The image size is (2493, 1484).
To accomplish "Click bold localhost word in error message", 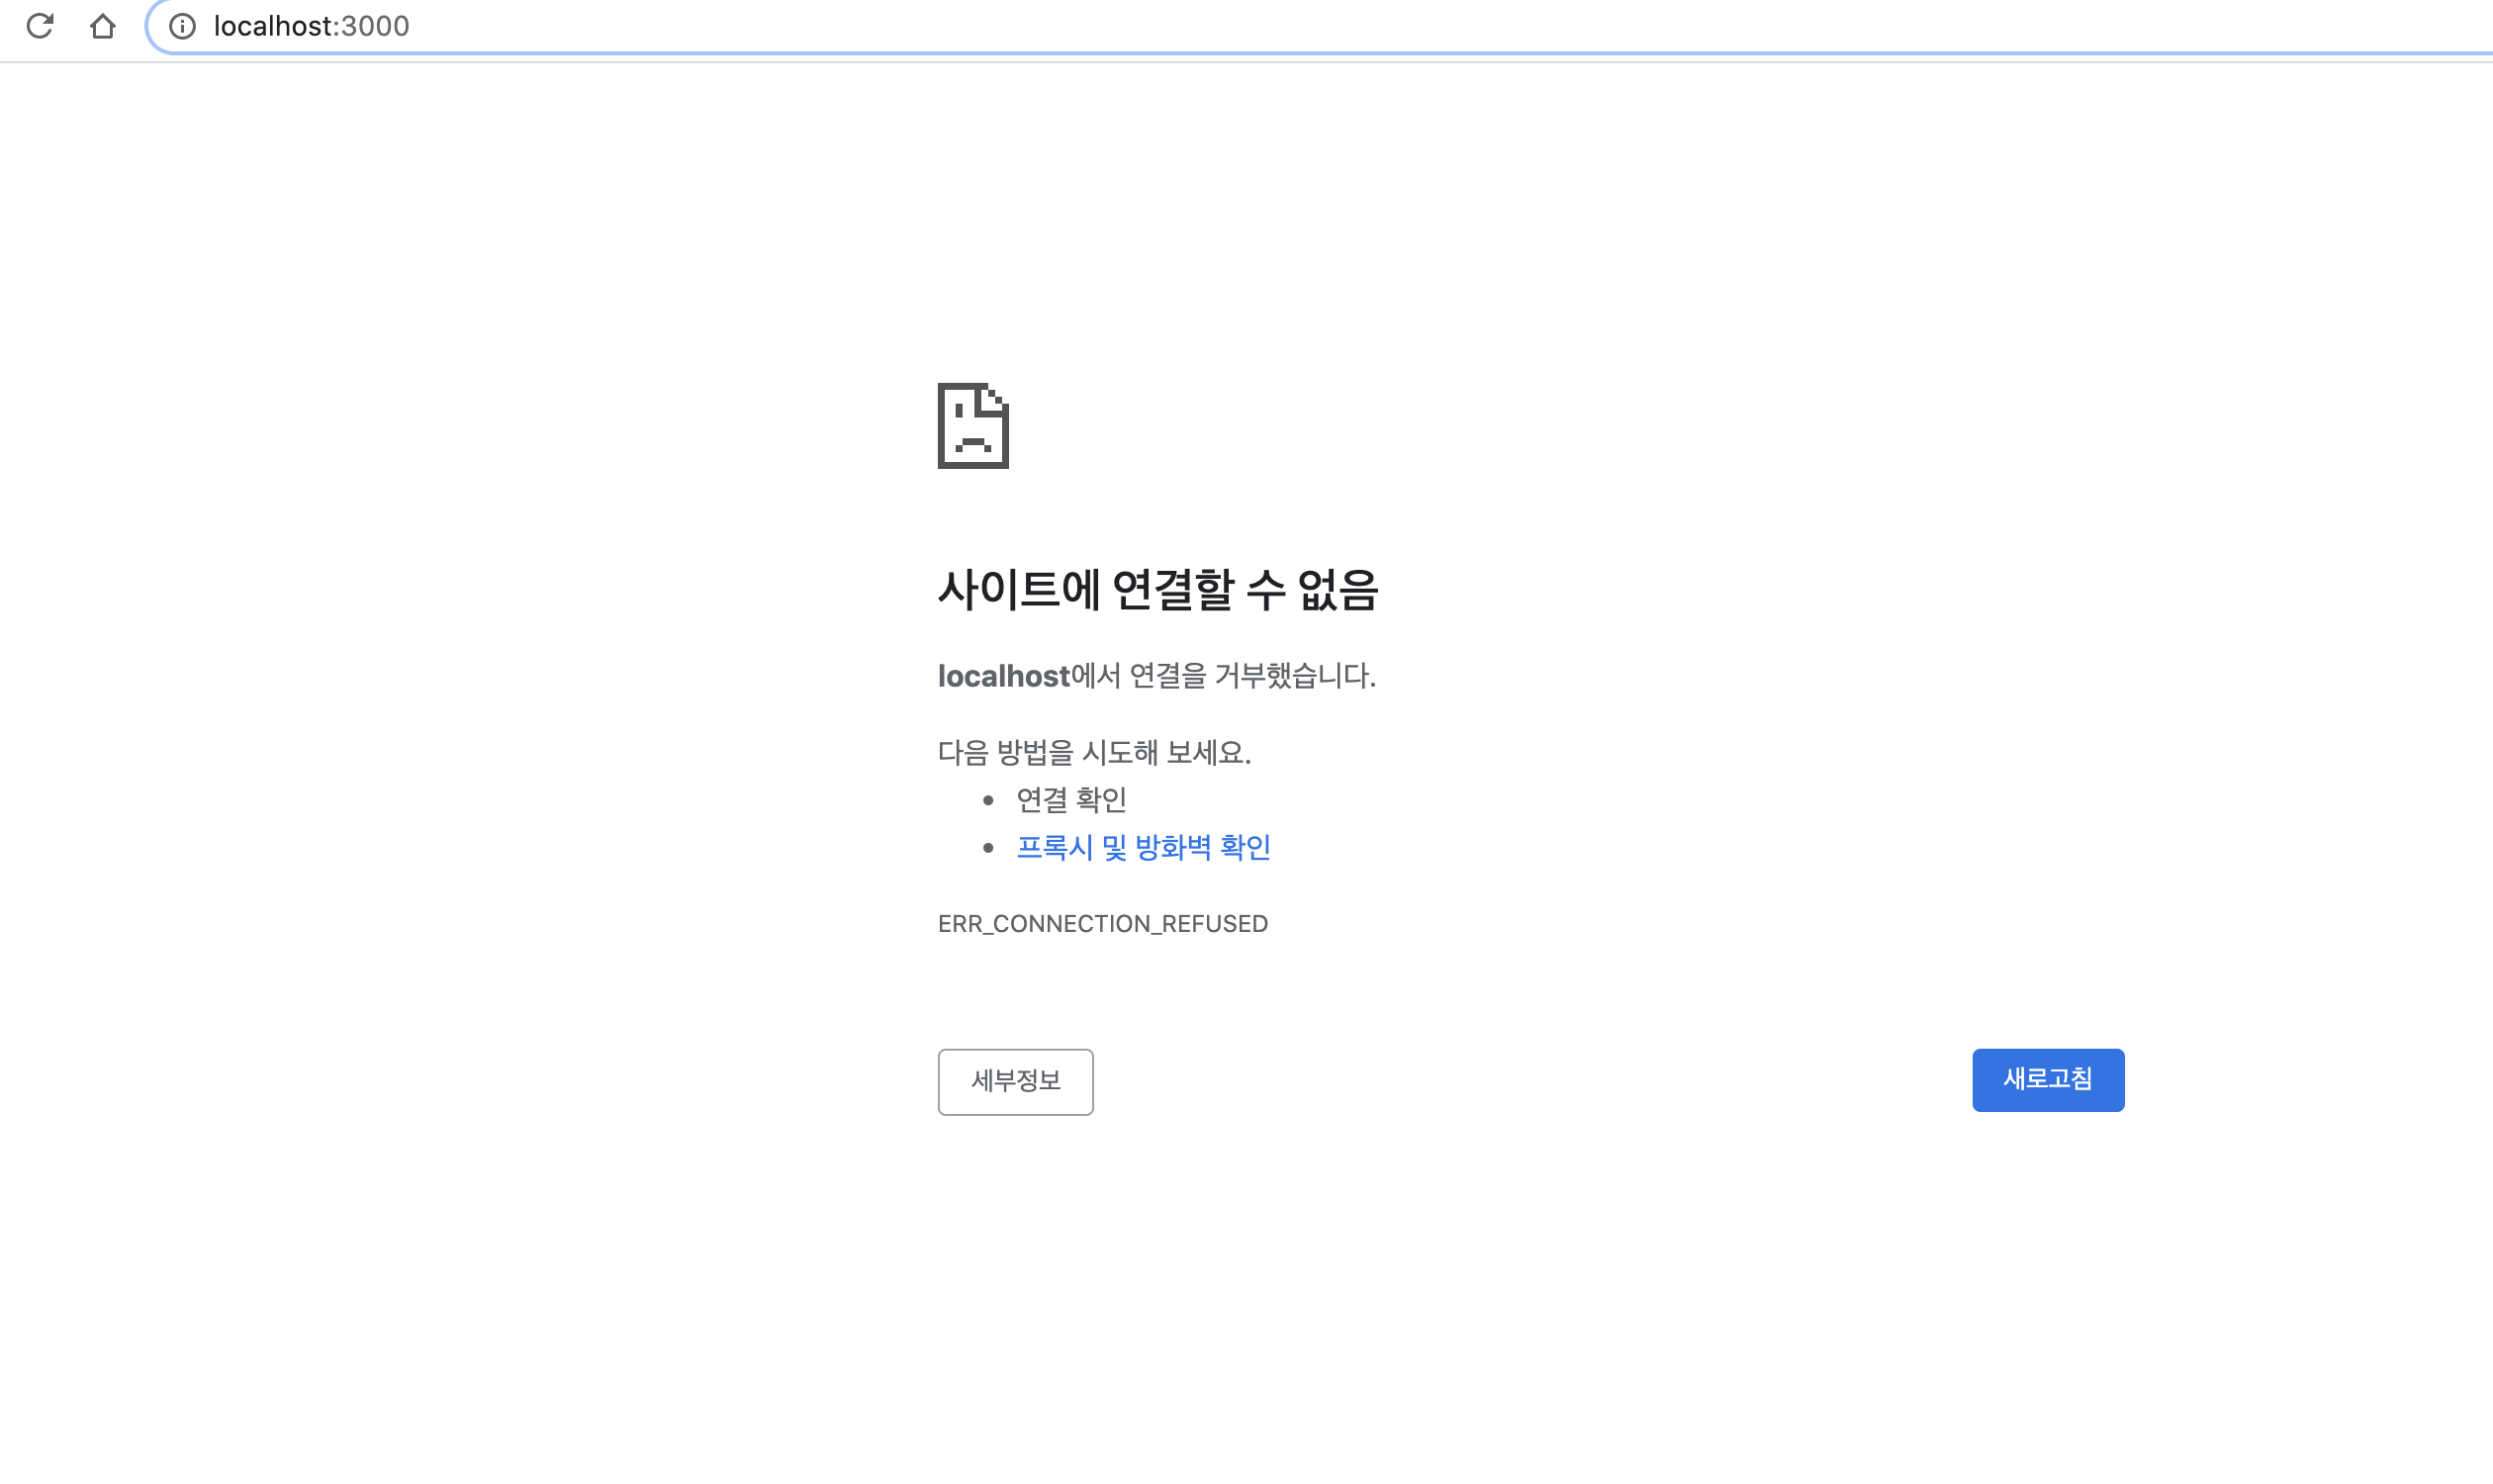I will pyautogui.click(x=1003, y=676).
